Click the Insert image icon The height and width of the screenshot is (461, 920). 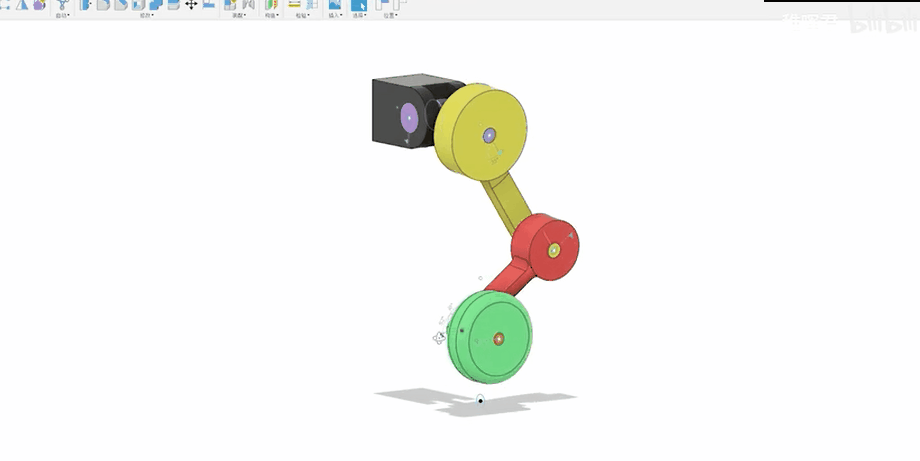coord(335,4)
